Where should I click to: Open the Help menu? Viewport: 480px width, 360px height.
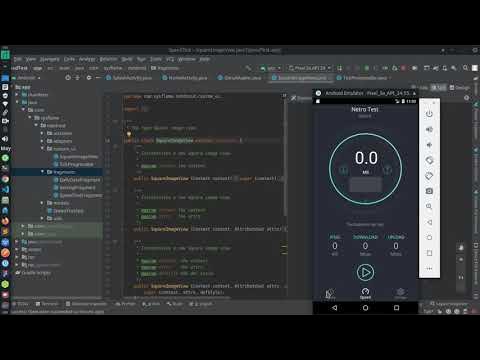[x=205, y=59]
